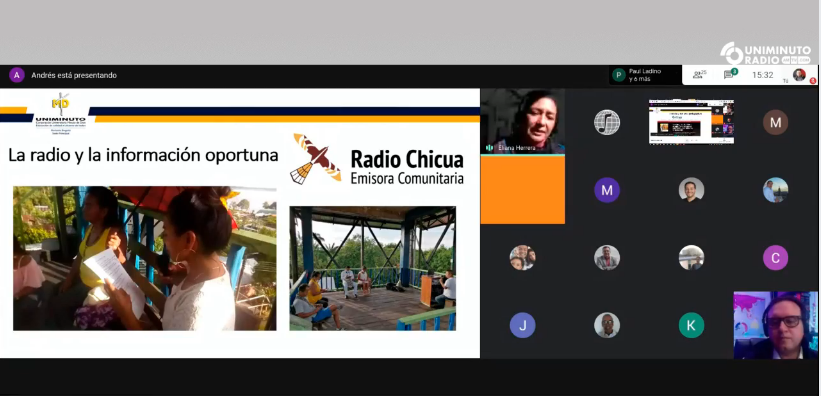
Task: Click Eliana Herrera's video tile
Action: coord(523,121)
